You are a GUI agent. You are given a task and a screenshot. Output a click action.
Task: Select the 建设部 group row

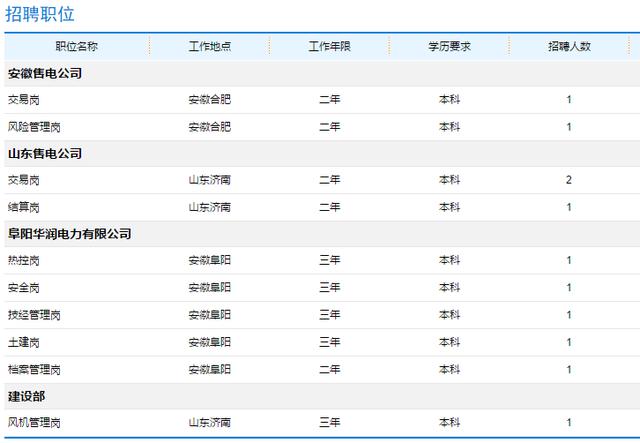[322, 396]
